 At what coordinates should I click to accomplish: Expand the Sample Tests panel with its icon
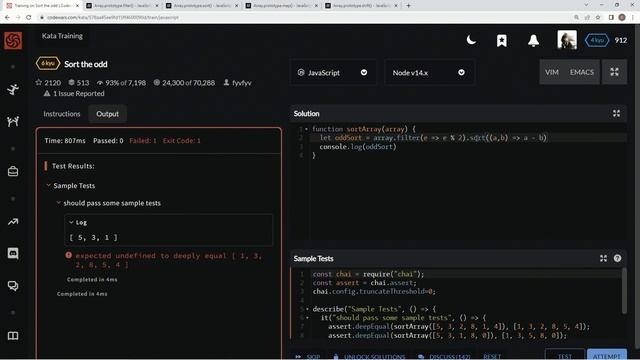(603, 258)
